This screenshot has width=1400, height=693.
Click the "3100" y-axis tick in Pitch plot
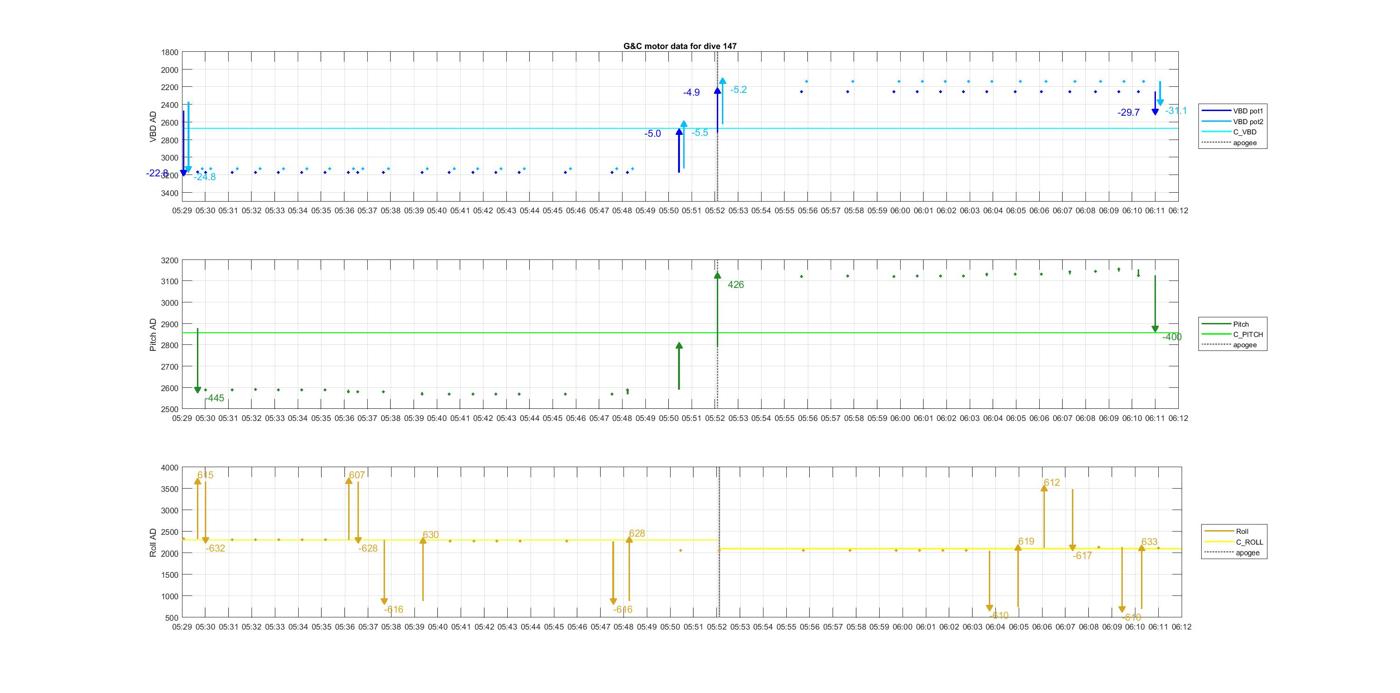pyautogui.click(x=170, y=282)
